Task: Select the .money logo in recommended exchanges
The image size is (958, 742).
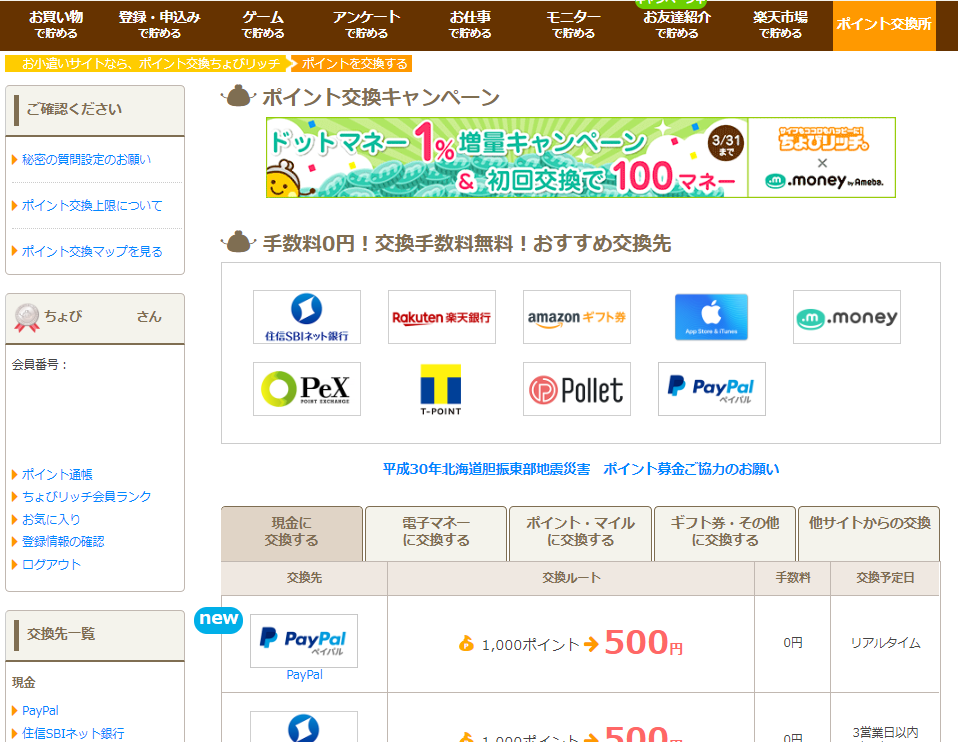Action: 847,317
